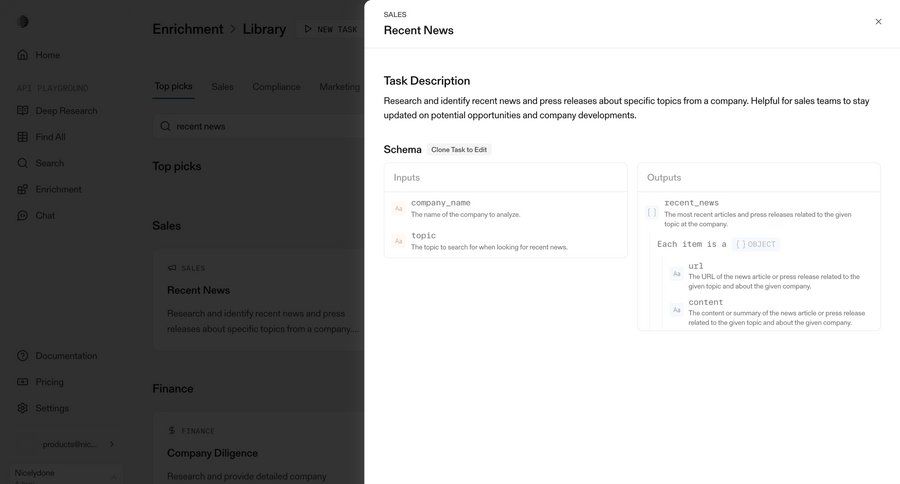The width and height of the screenshot is (900, 484).
Task: Switch to the Sales tab
Action: click(x=222, y=87)
